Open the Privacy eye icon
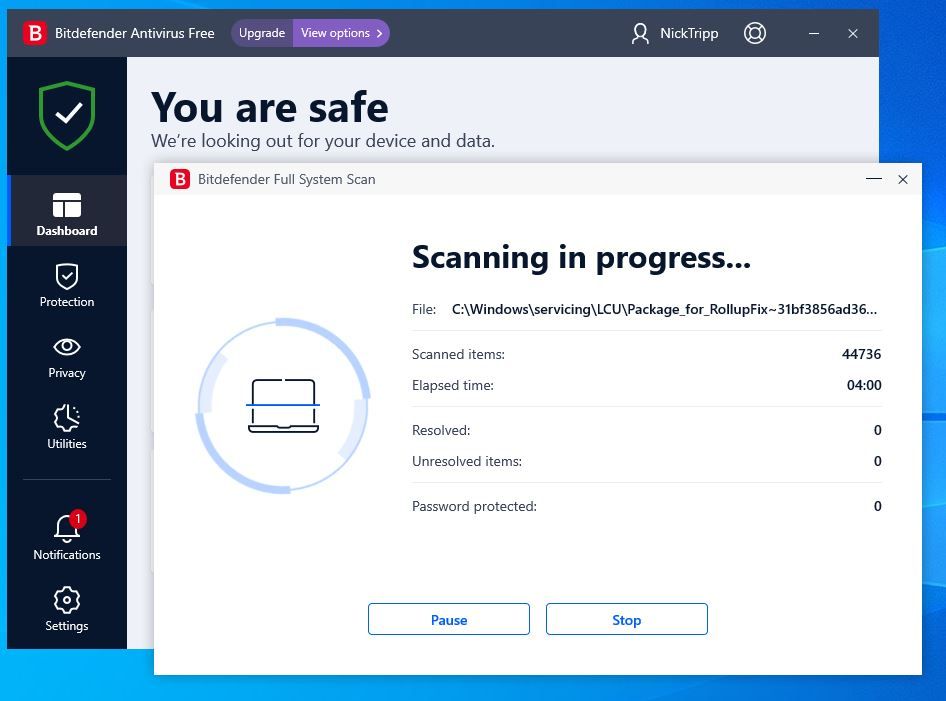946x701 pixels. tap(67, 347)
